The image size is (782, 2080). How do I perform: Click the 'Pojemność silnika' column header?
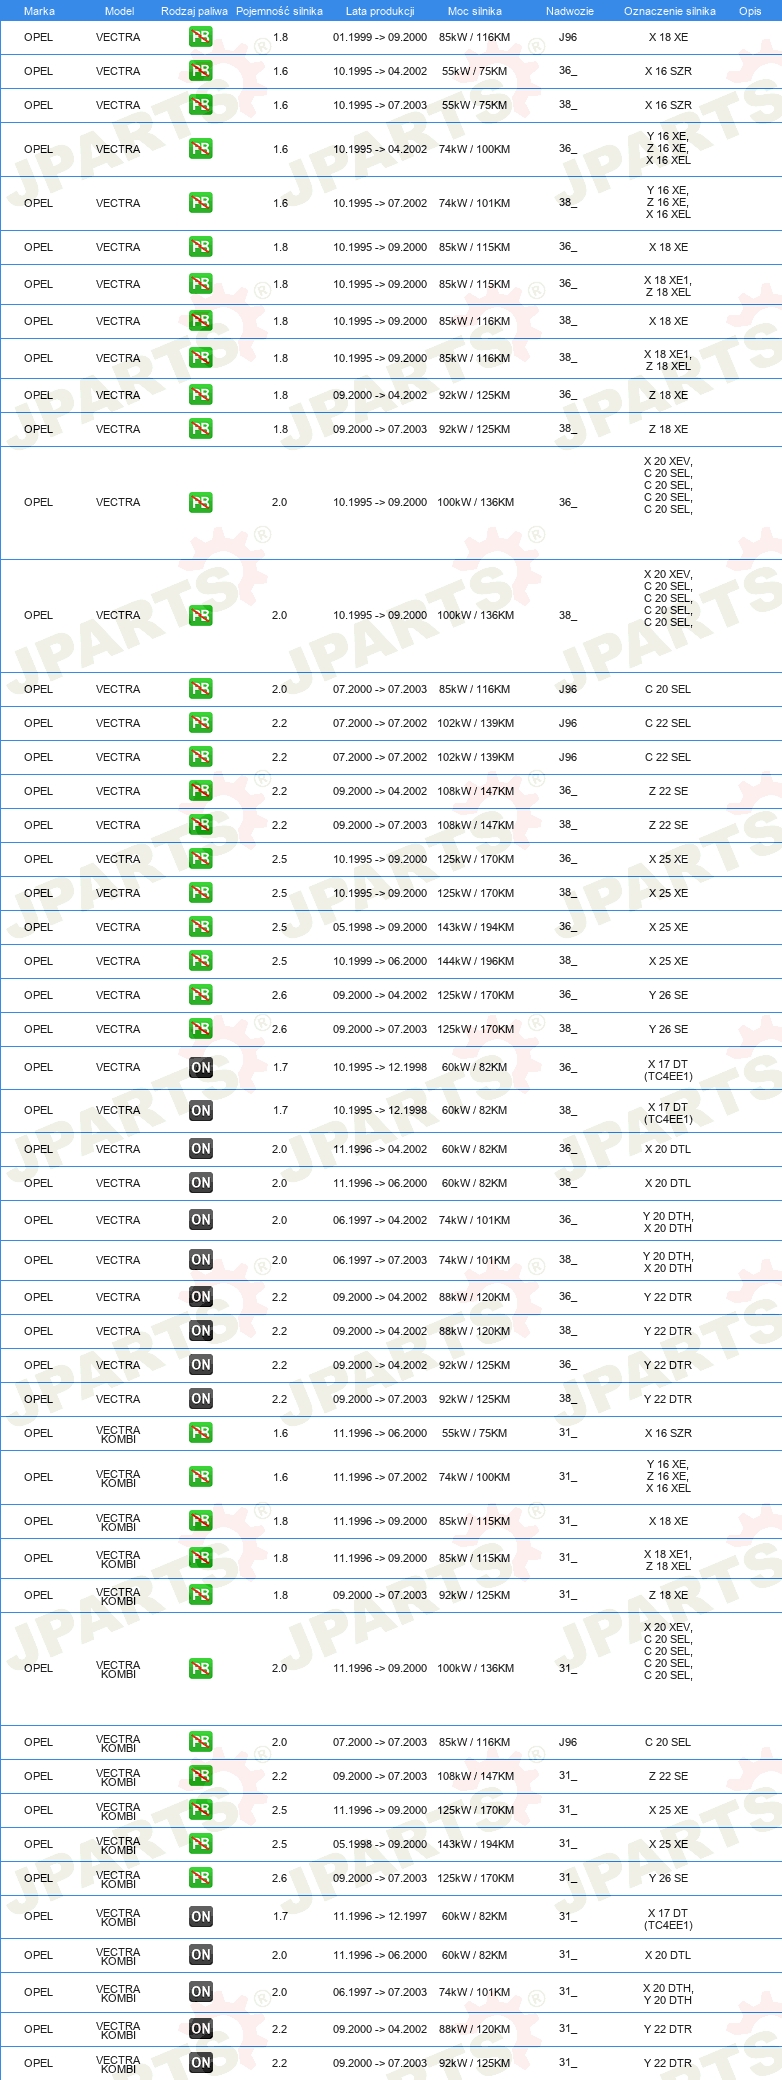(279, 11)
